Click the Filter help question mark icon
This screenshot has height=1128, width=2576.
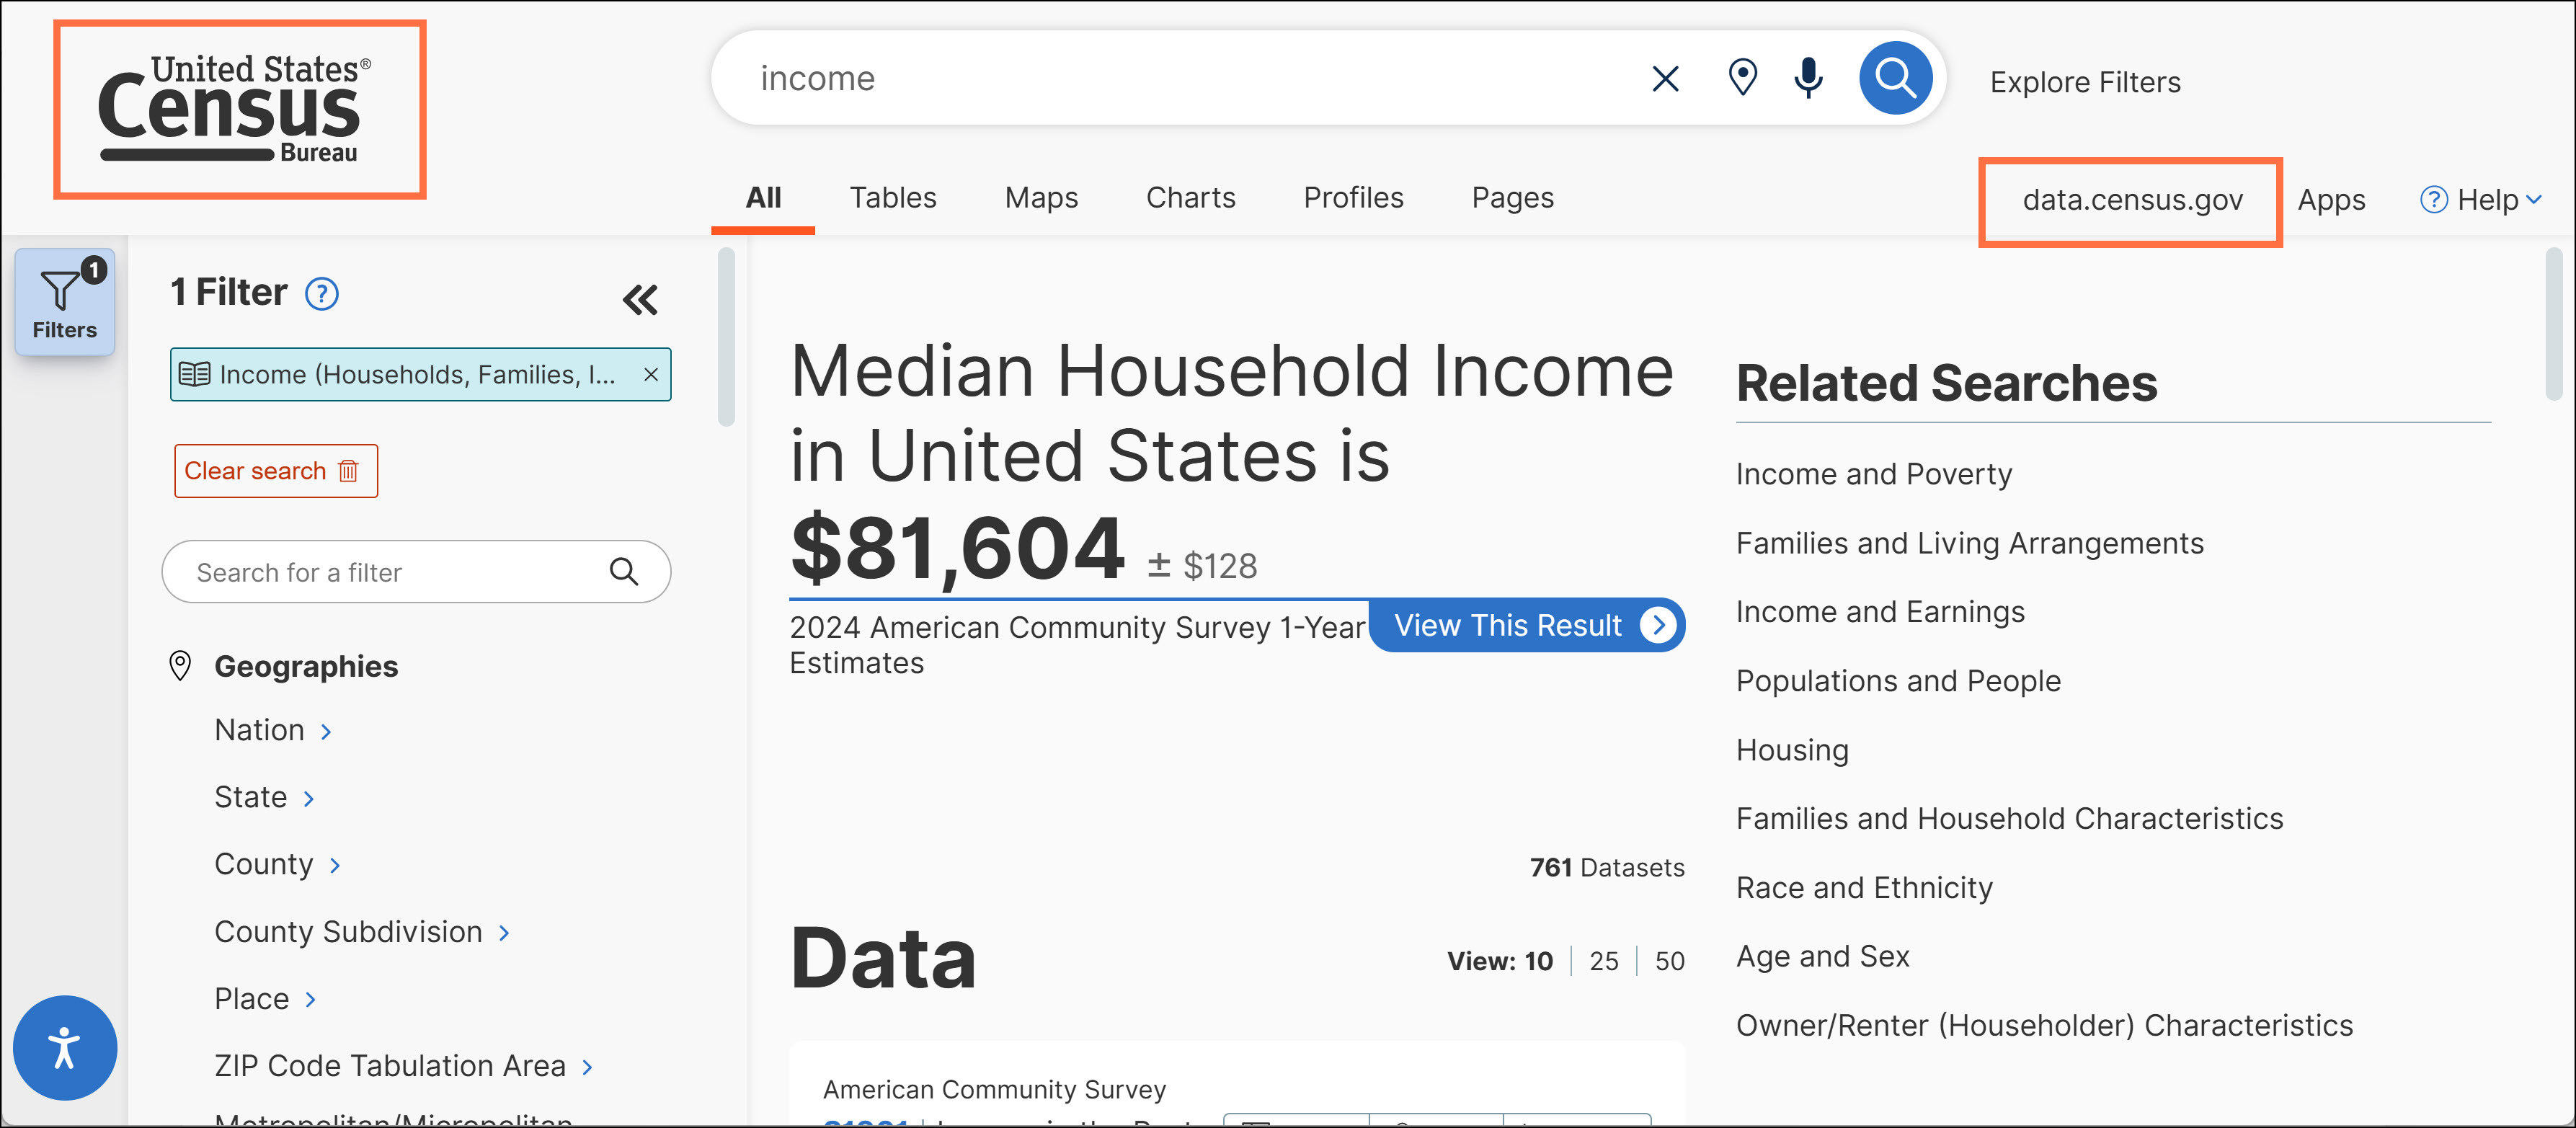(x=322, y=294)
